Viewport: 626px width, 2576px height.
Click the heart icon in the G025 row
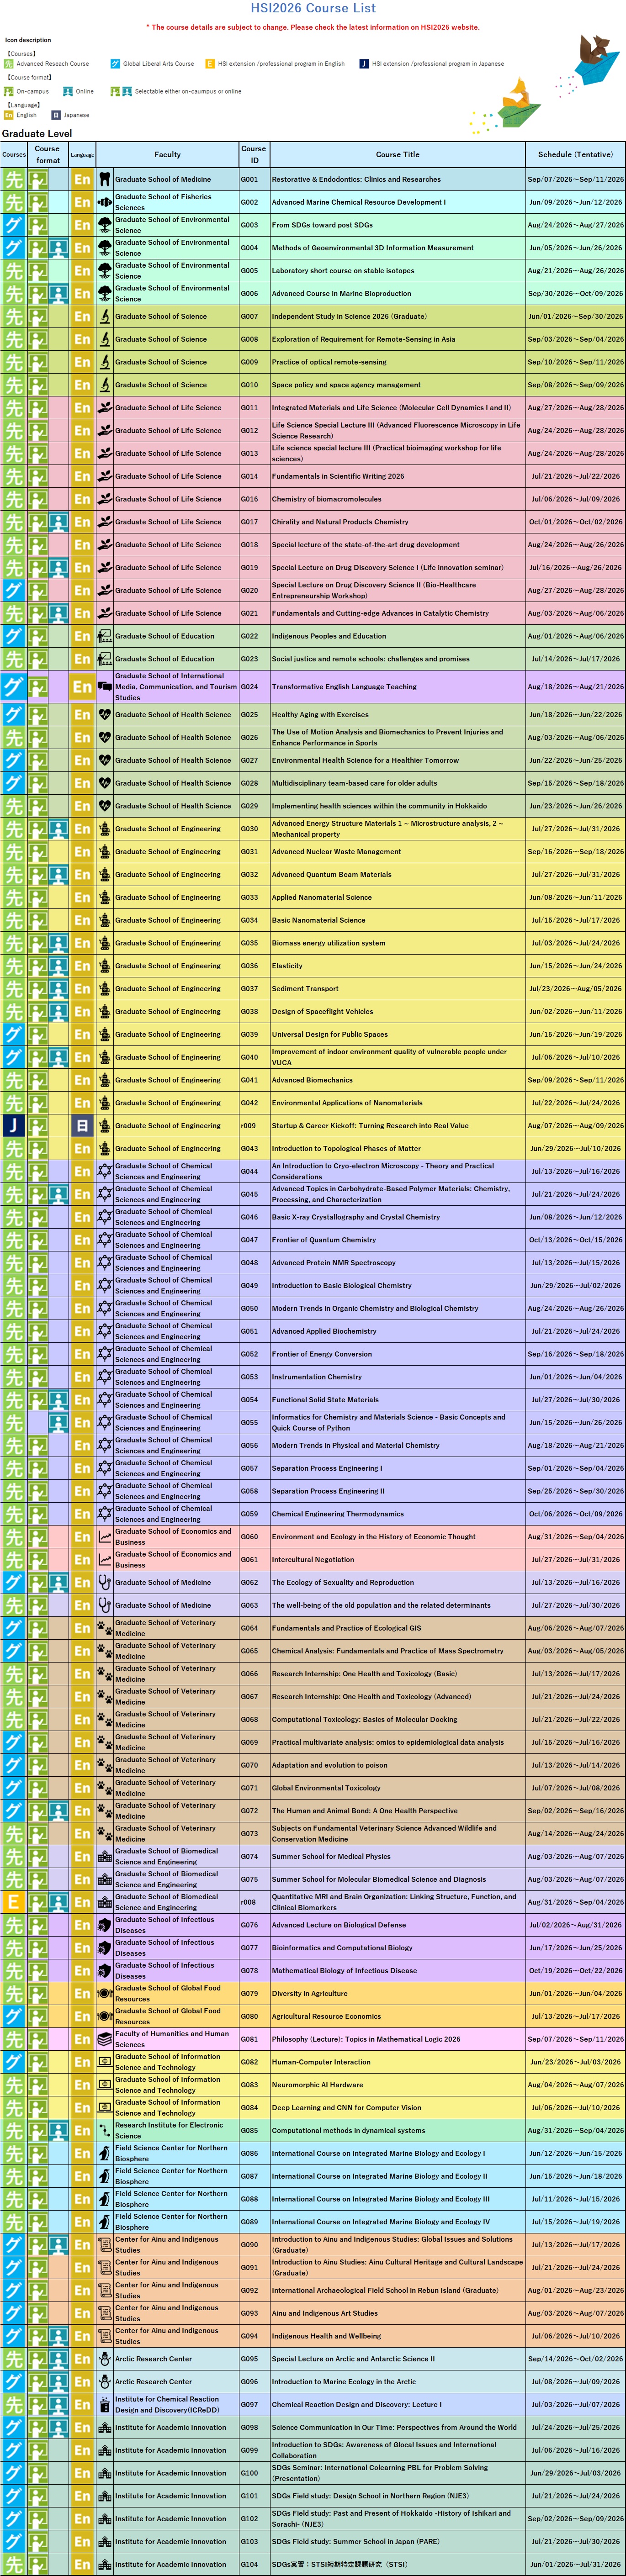coord(105,715)
